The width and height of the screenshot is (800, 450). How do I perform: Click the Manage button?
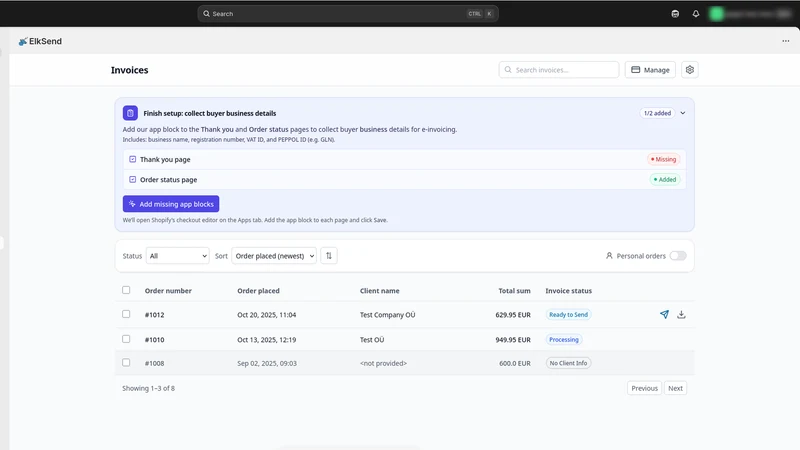[651, 70]
